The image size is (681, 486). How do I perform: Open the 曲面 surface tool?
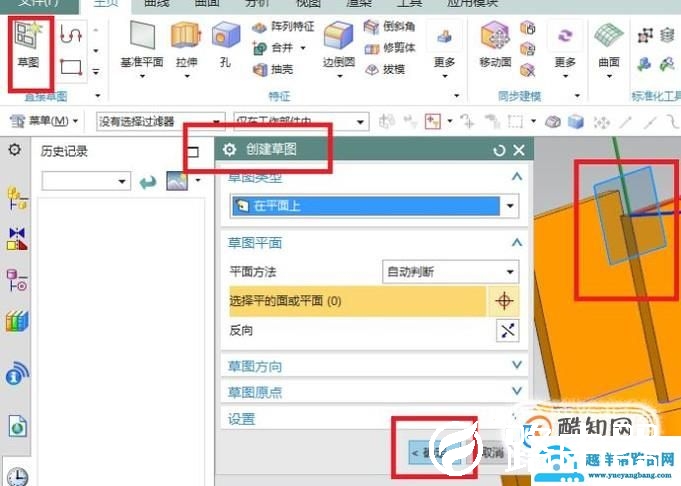(x=608, y=36)
